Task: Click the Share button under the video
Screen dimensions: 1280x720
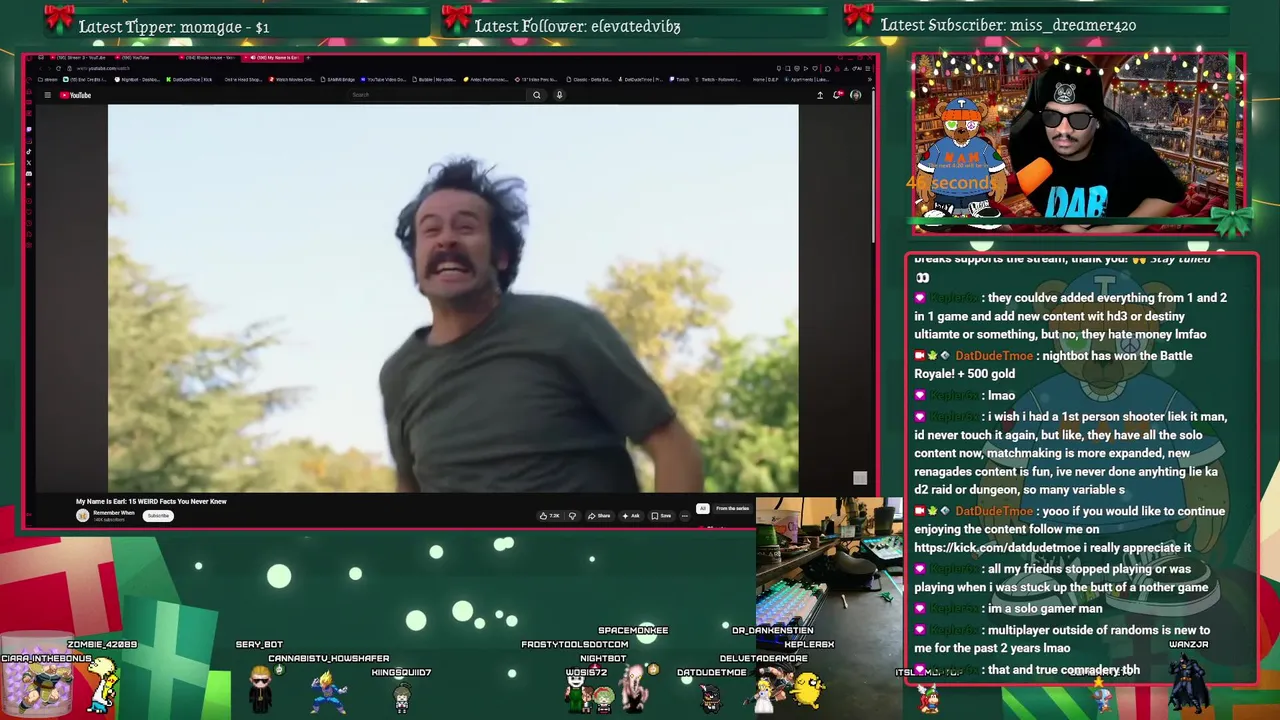Action: coord(599,516)
